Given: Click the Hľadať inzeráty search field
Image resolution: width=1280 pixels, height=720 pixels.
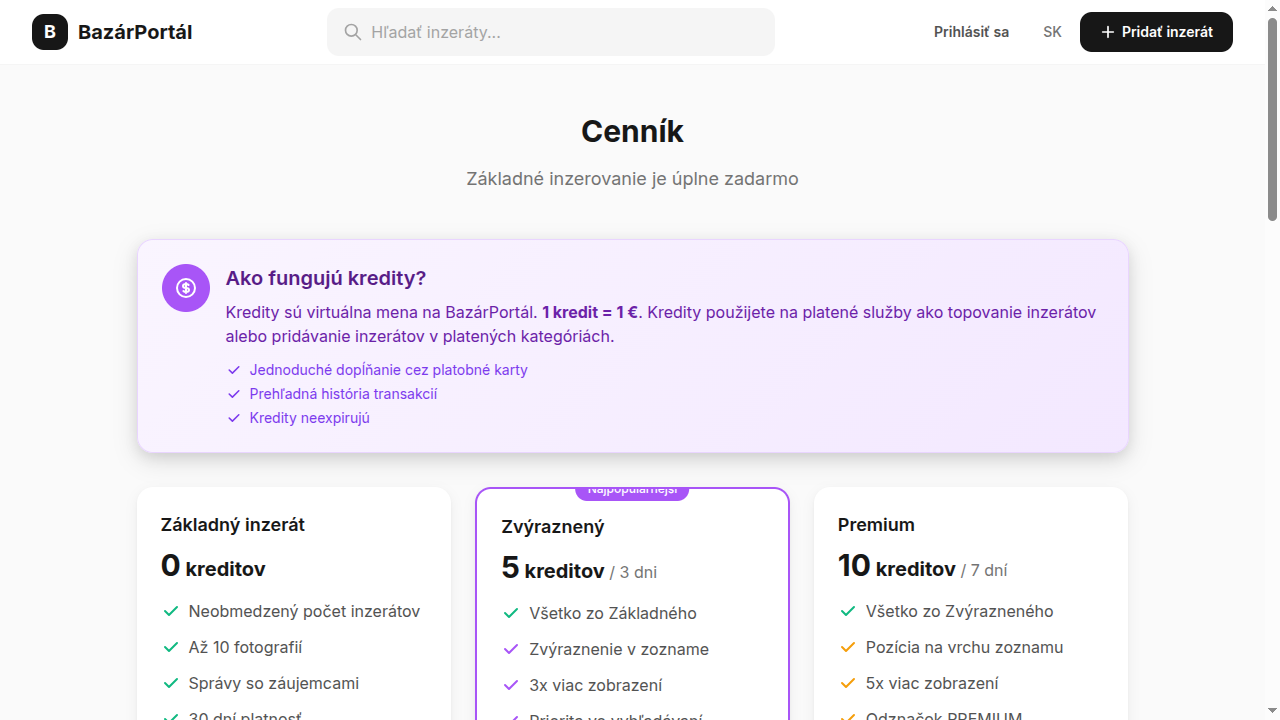Looking at the screenshot, I should pos(550,31).
